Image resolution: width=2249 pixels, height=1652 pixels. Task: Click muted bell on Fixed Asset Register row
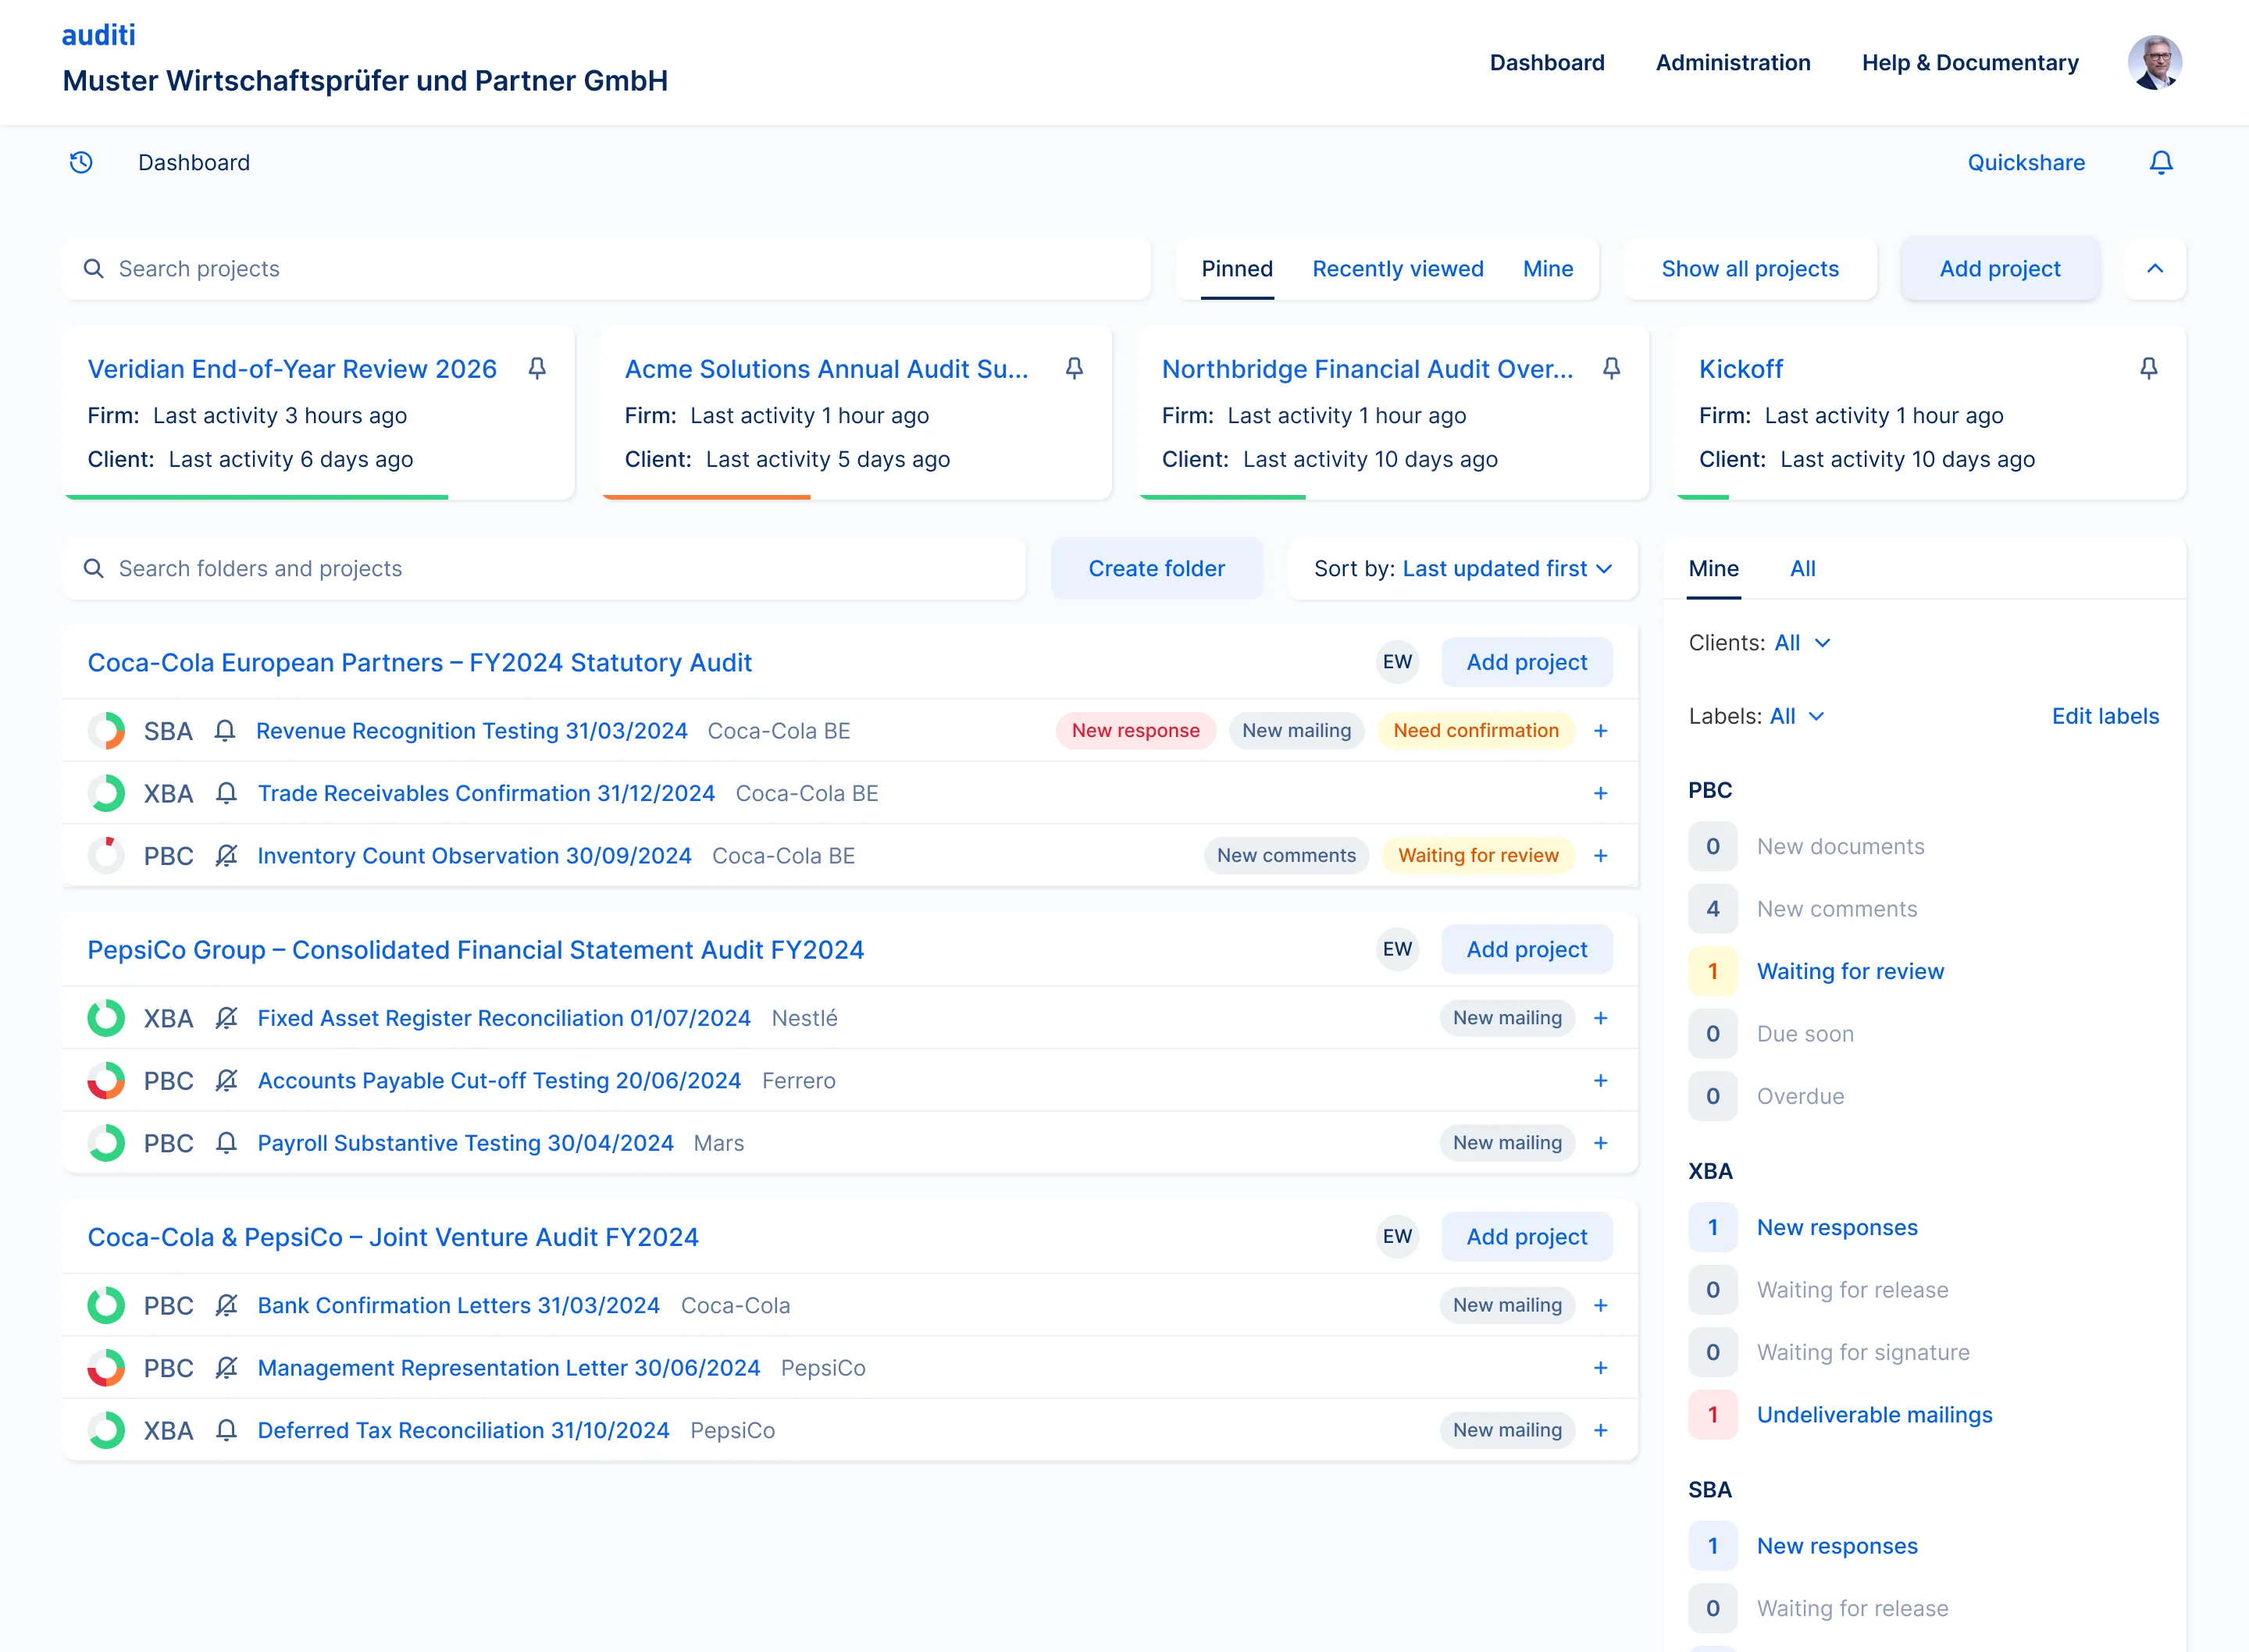tap(226, 1018)
